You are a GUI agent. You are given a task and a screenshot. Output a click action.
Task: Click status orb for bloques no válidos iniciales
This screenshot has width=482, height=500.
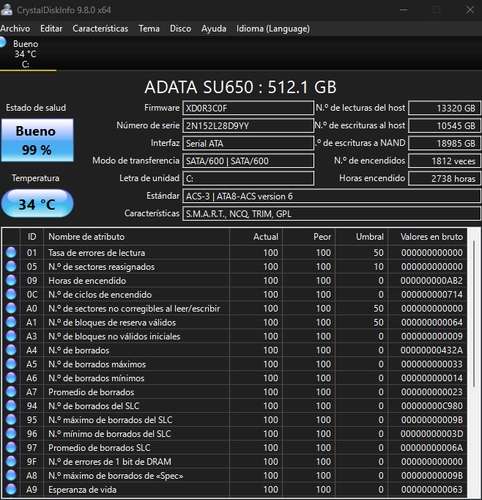(x=11, y=336)
